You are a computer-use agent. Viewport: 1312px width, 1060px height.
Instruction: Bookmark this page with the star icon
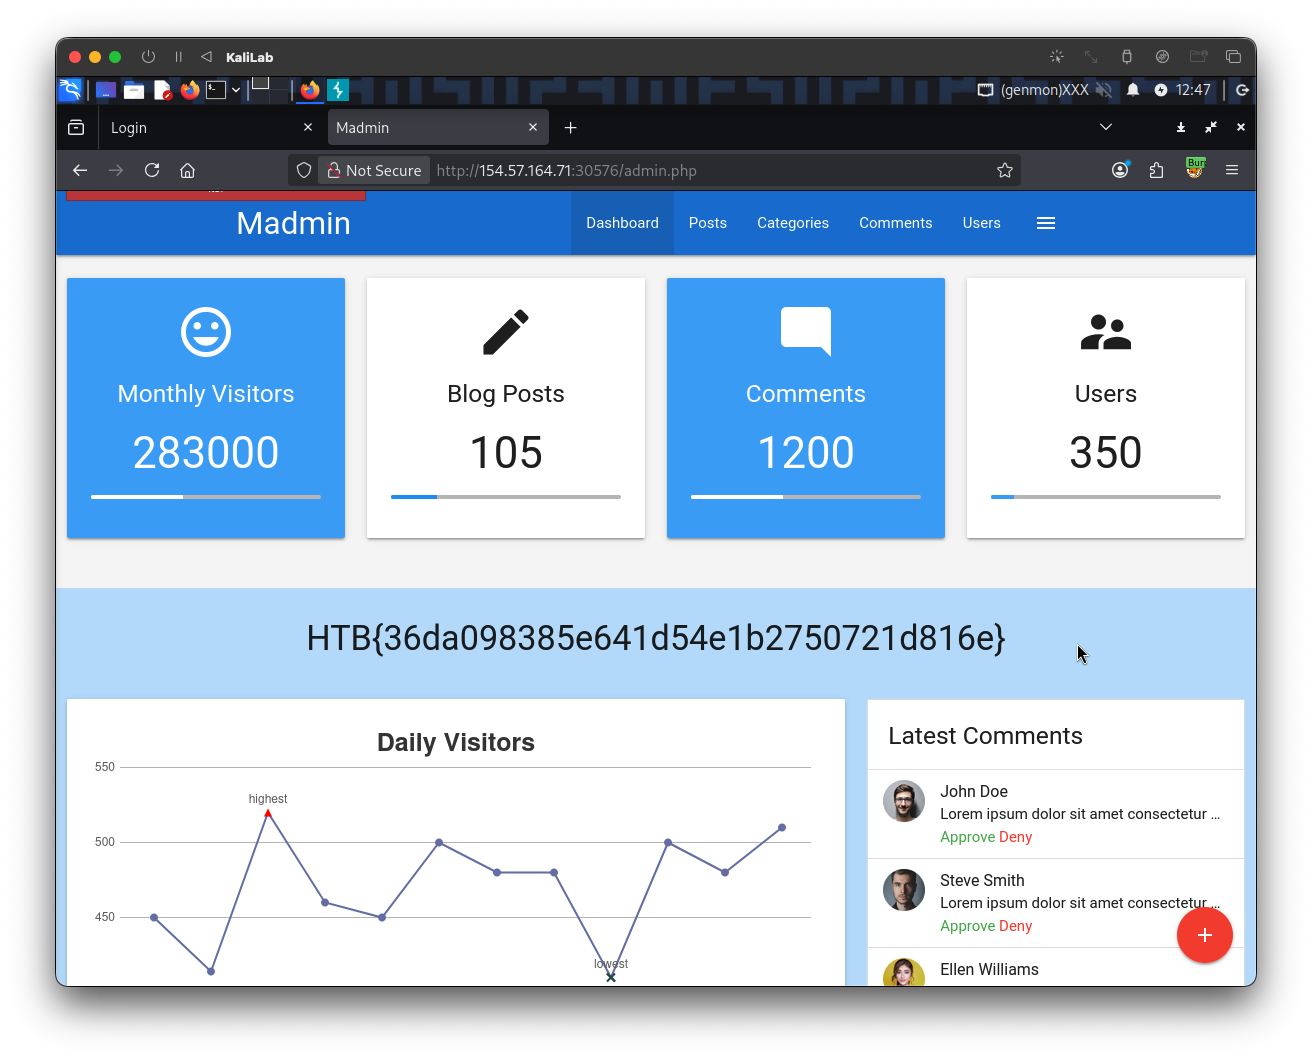(x=1005, y=170)
